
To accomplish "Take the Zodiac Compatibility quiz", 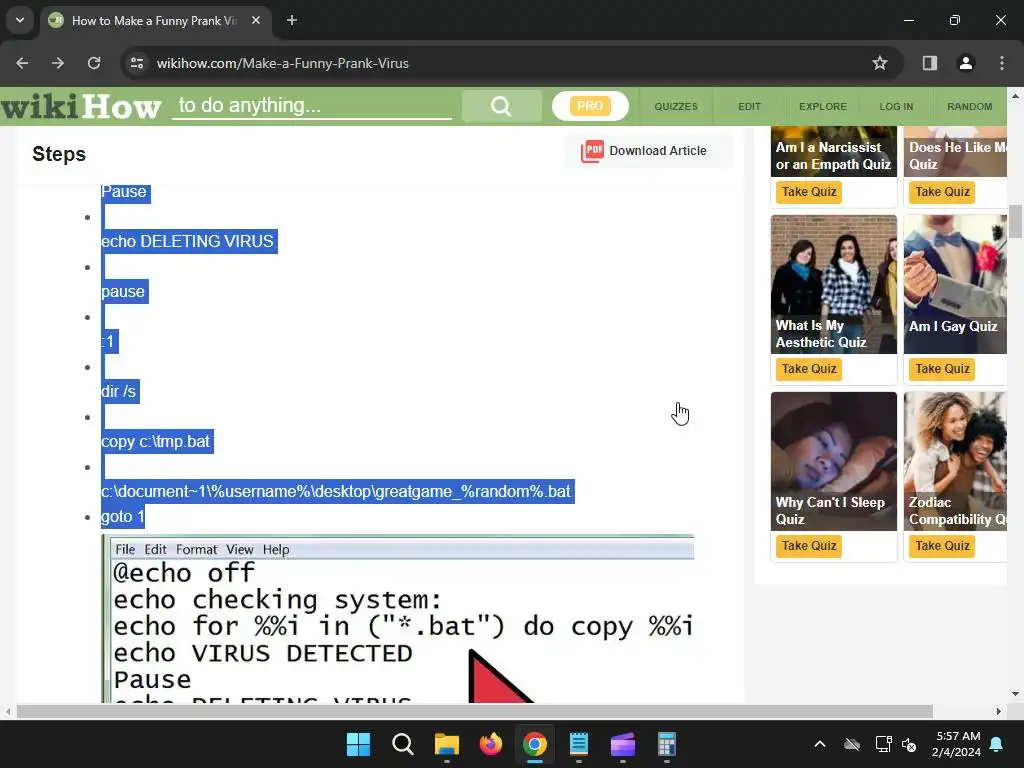I will coord(942,546).
